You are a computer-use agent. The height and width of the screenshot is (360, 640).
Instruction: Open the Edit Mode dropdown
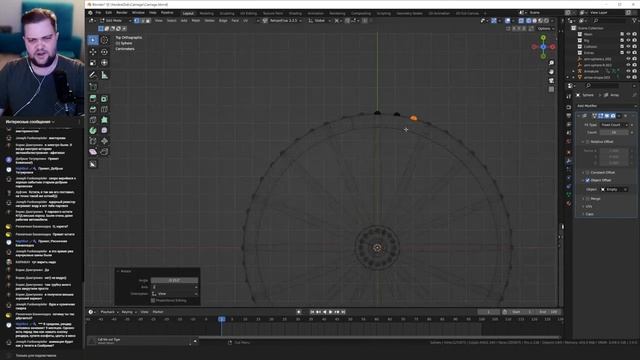pyautogui.click(x=116, y=20)
